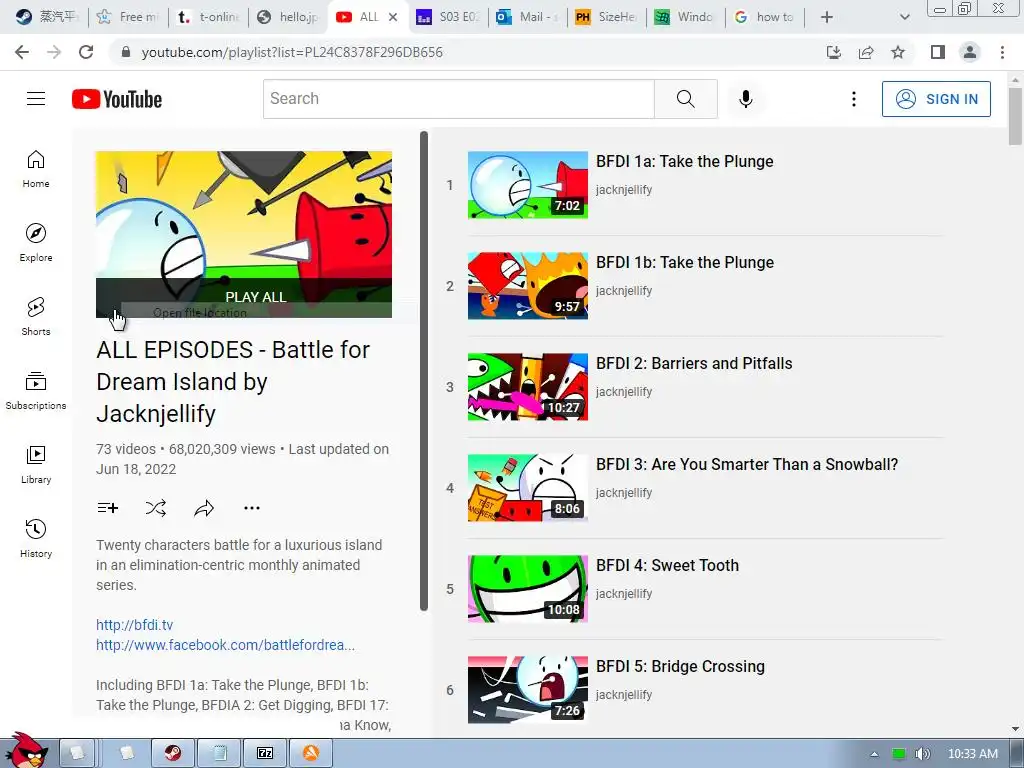Switch to the S03 E0 tab
The height and width of the screenshot is (768, 1024).
[x=448, y=17]
